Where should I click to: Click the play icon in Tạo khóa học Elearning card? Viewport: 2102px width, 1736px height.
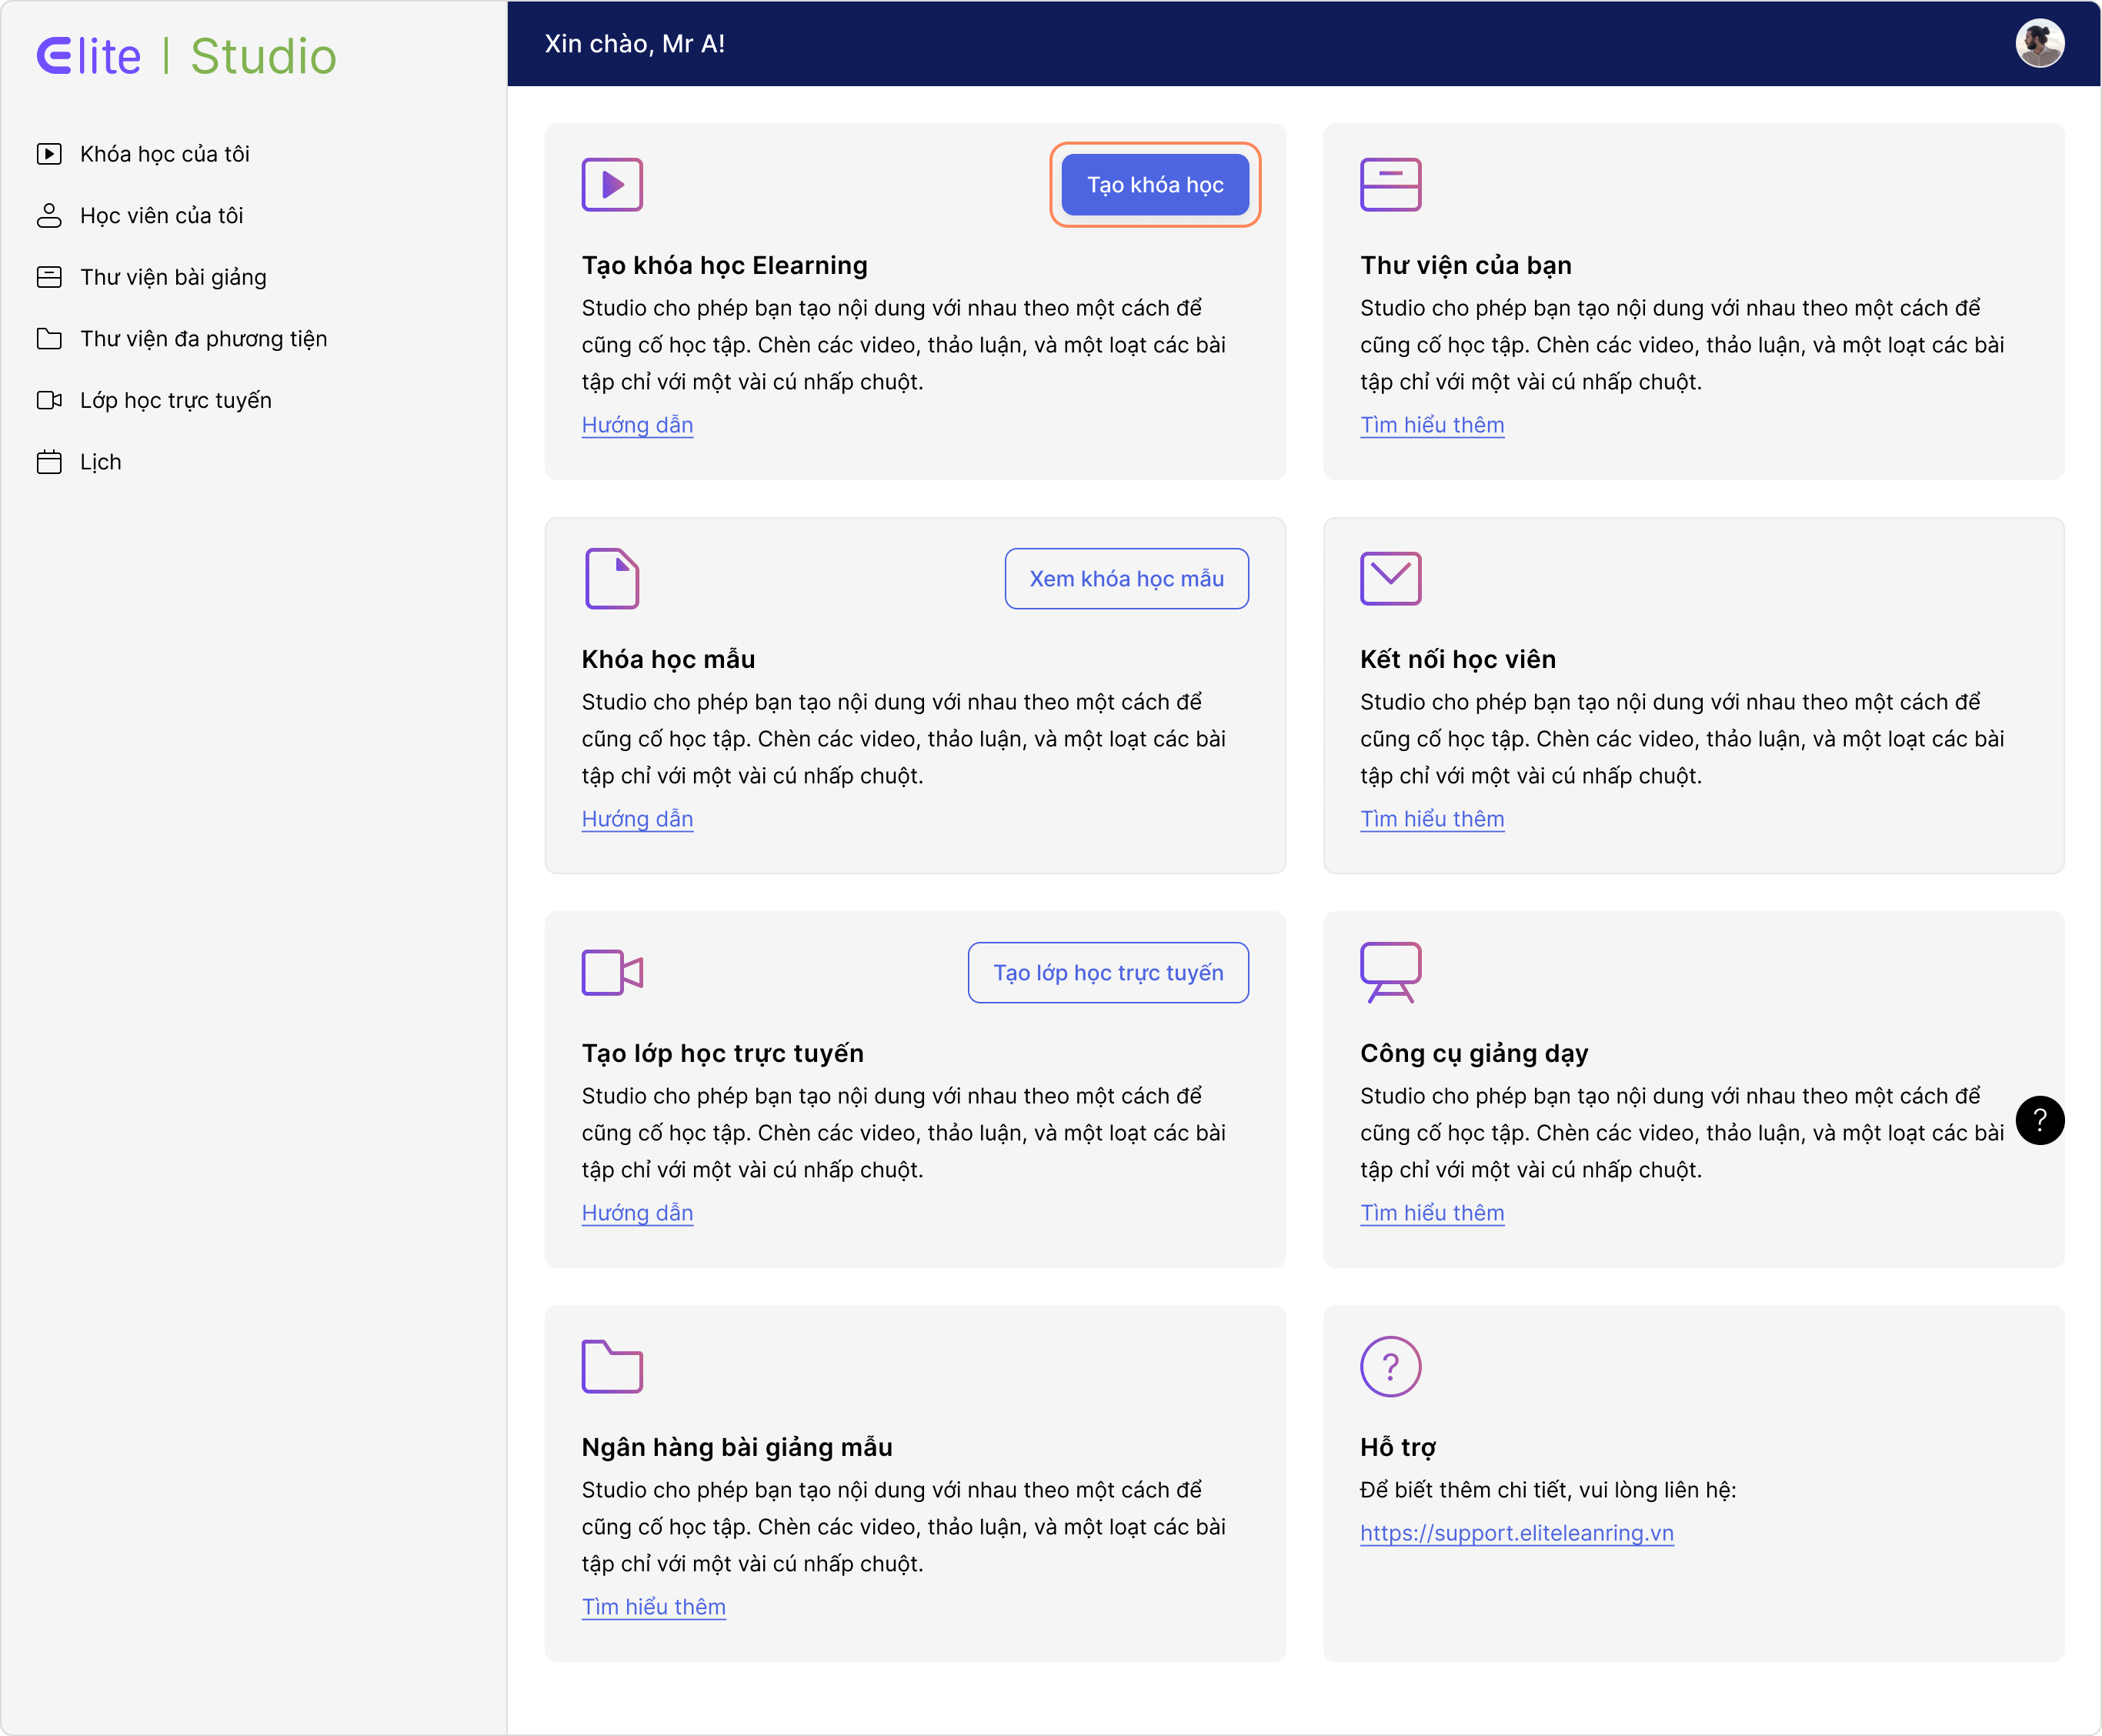(x=612, y=184)
